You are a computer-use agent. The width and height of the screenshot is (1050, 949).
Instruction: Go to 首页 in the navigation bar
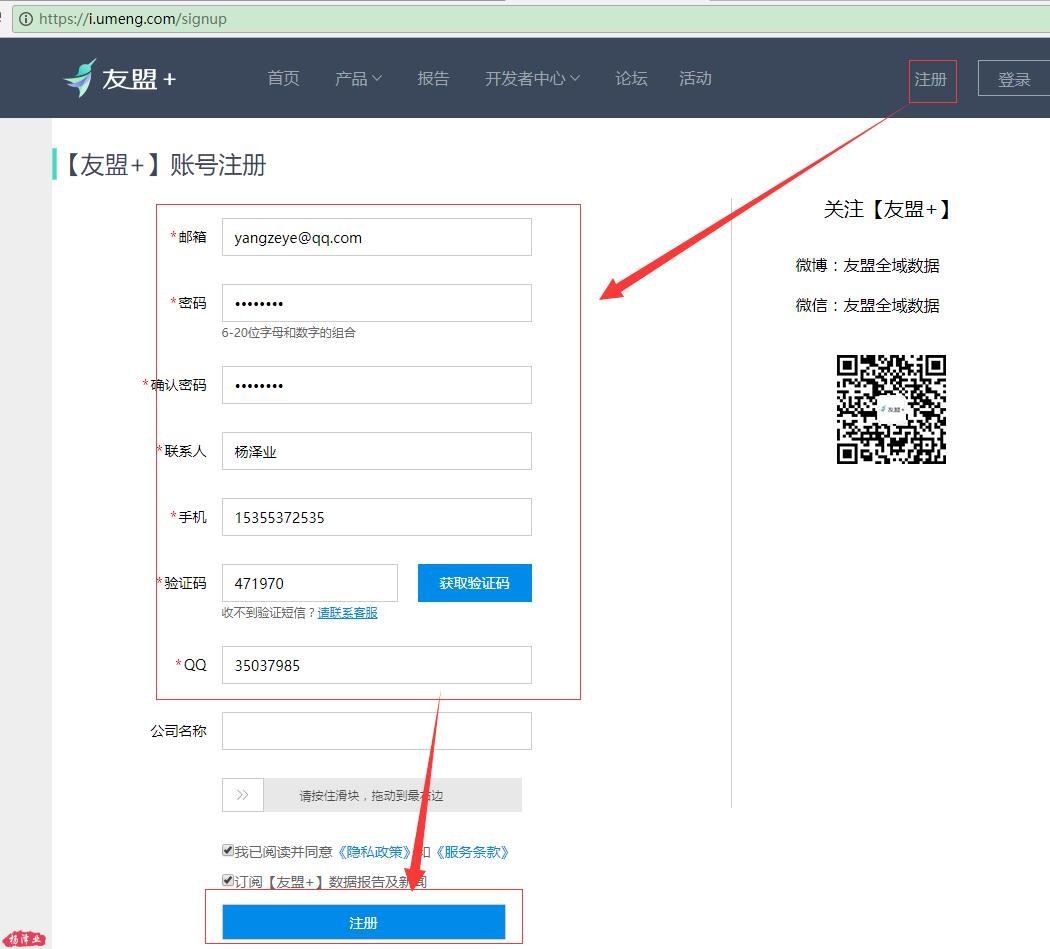tap(283, 78)
